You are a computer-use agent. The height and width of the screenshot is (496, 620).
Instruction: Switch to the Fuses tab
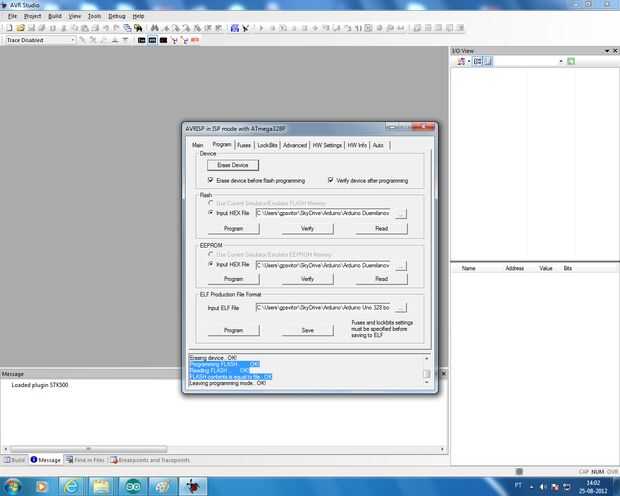(x=244, y=145)
